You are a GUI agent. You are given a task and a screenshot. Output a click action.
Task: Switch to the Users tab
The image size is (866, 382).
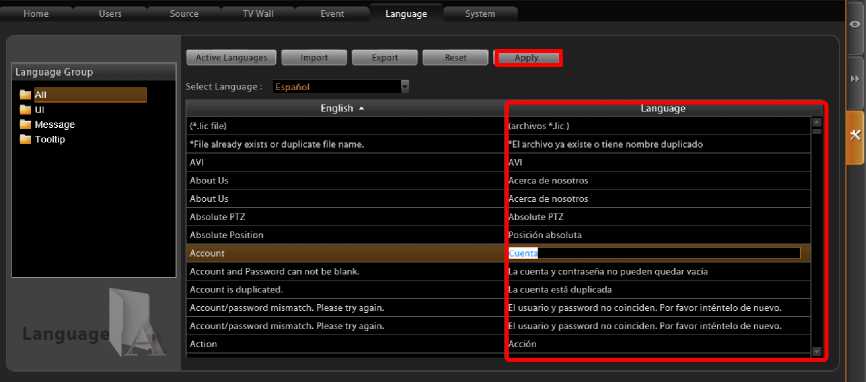[110, 14]
